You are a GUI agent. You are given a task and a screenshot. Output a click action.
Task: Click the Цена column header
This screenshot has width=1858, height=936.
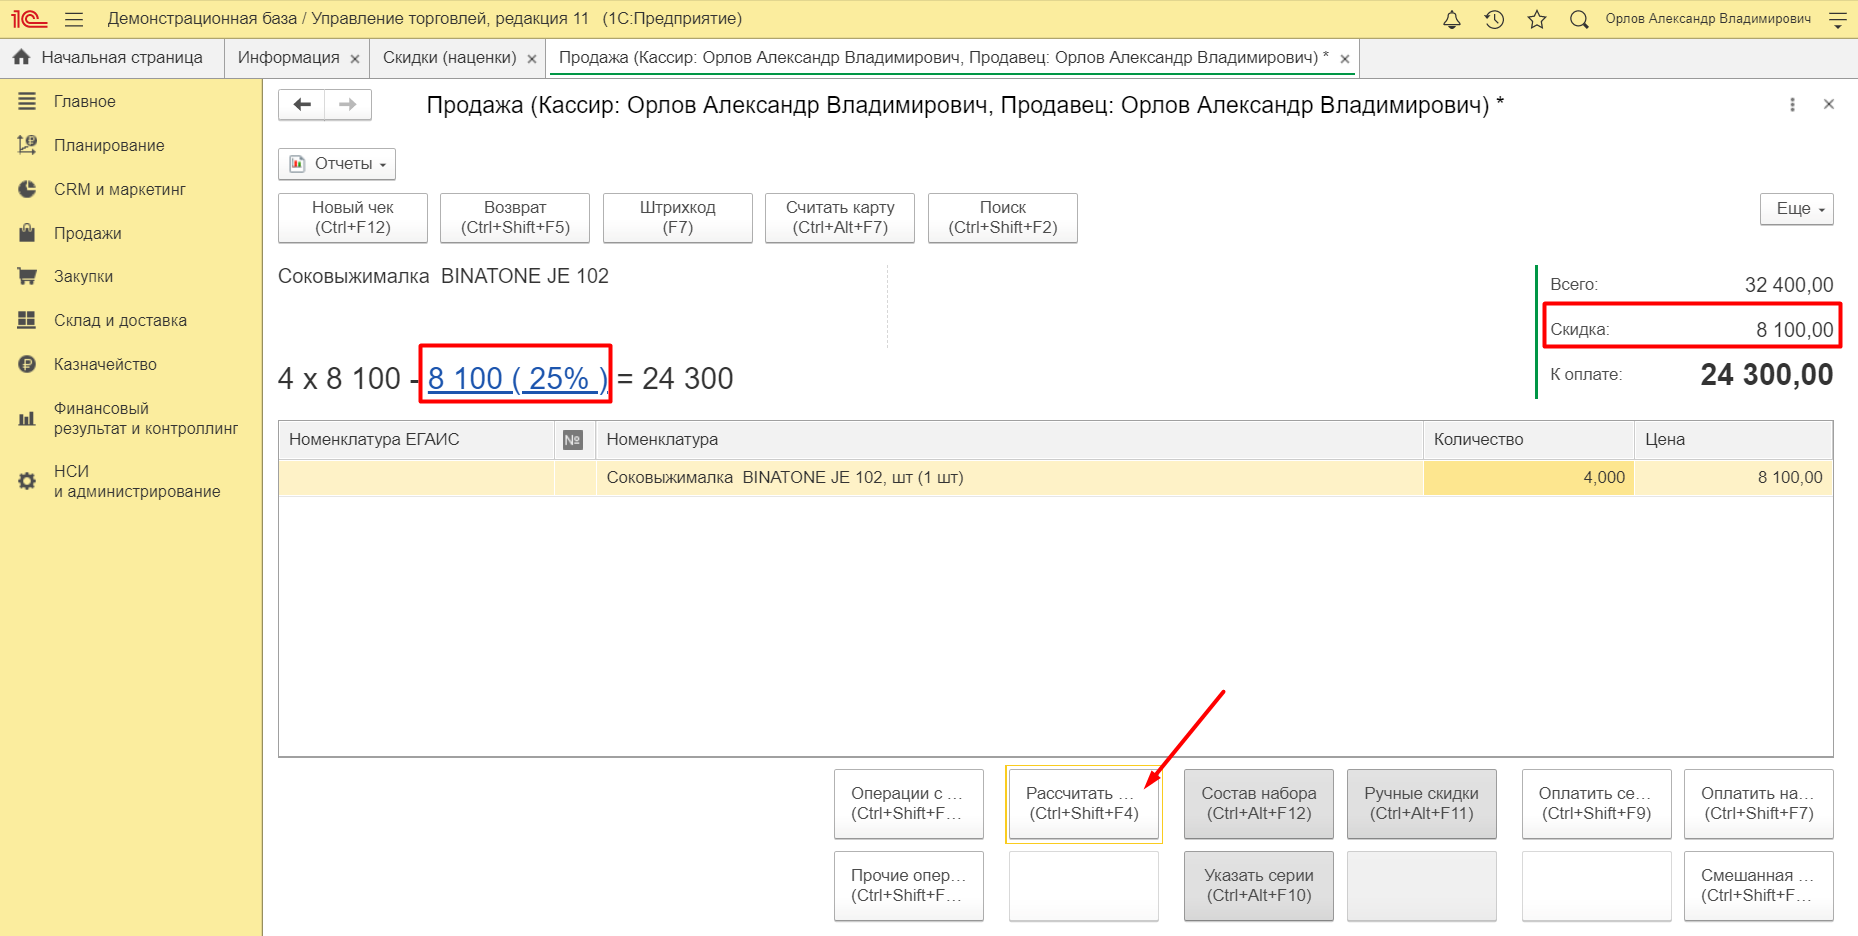[1734, 440]
